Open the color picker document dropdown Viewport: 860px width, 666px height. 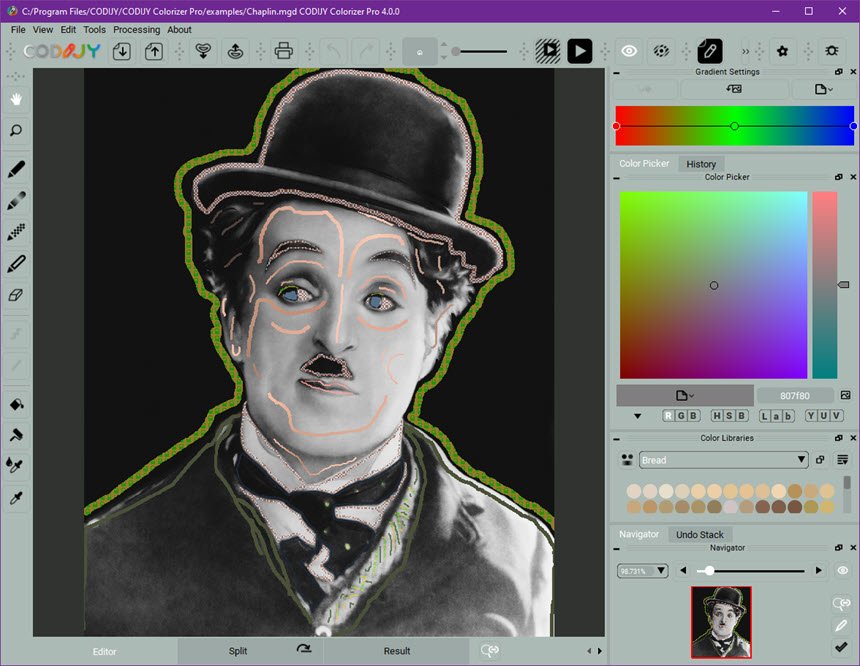(684, 396)
